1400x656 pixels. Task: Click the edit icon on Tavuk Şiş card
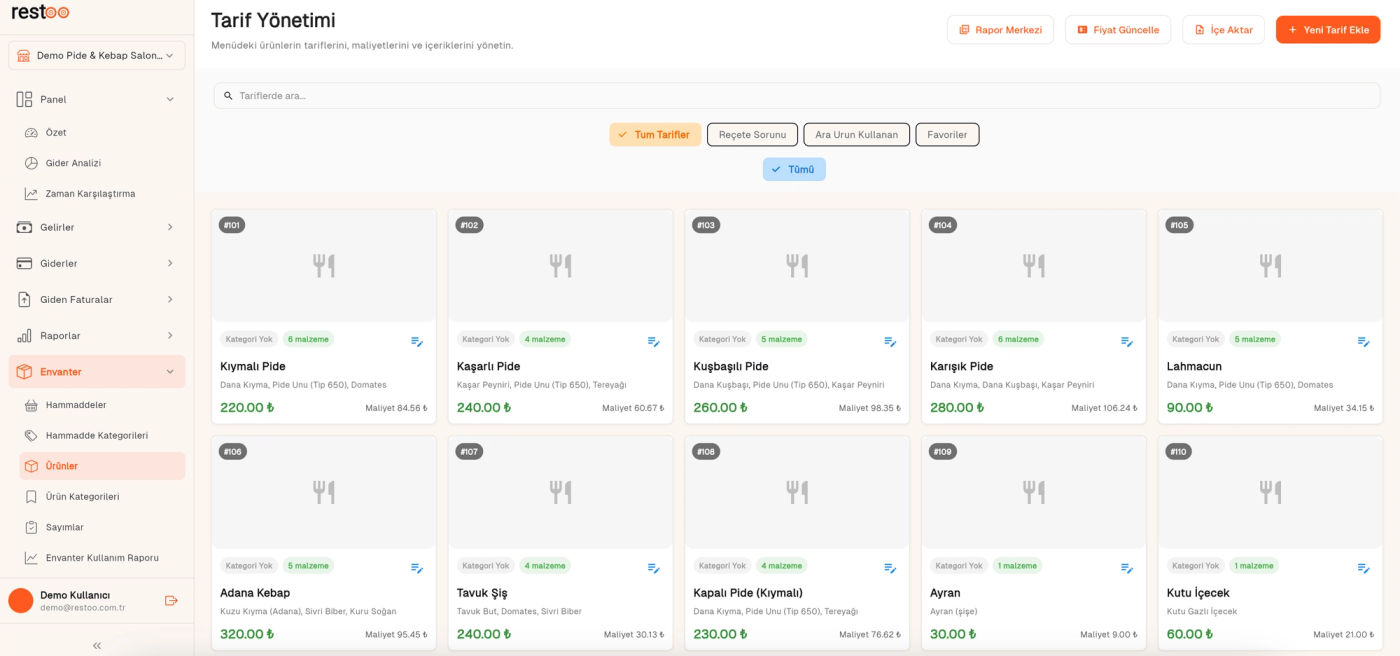coord(654,568)
